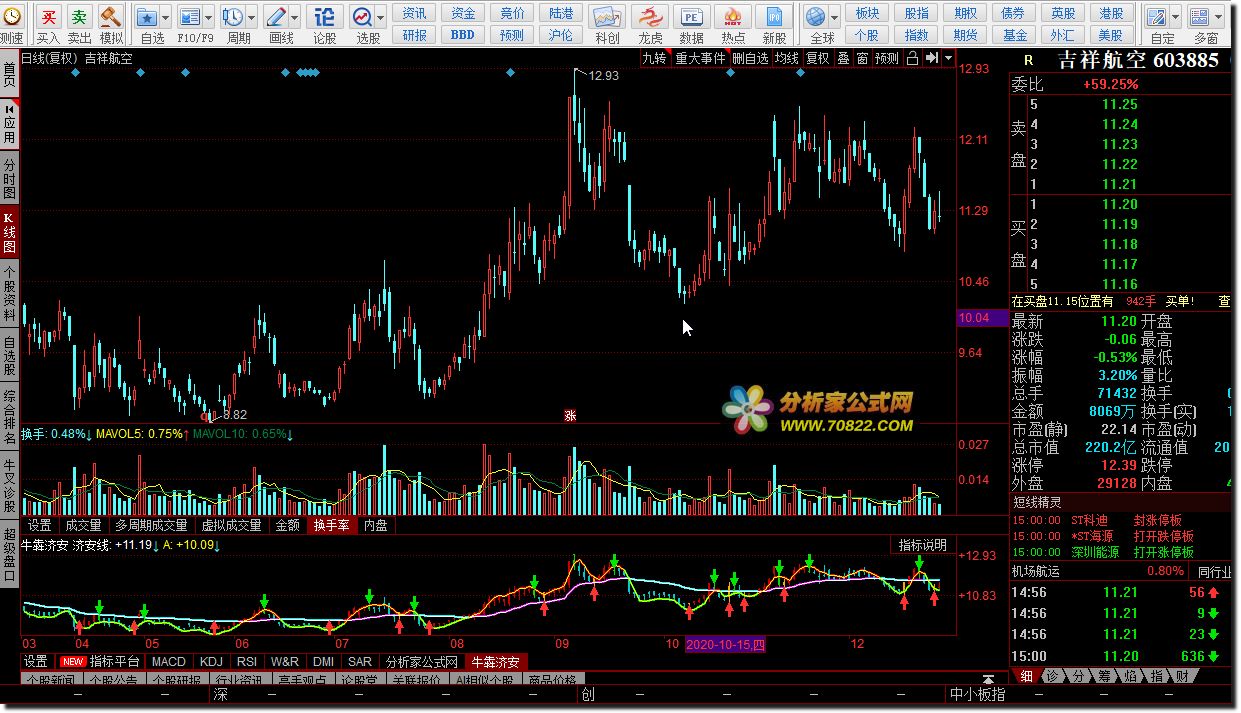Expand the 周期 dropdown arrow

click(251, 17)
